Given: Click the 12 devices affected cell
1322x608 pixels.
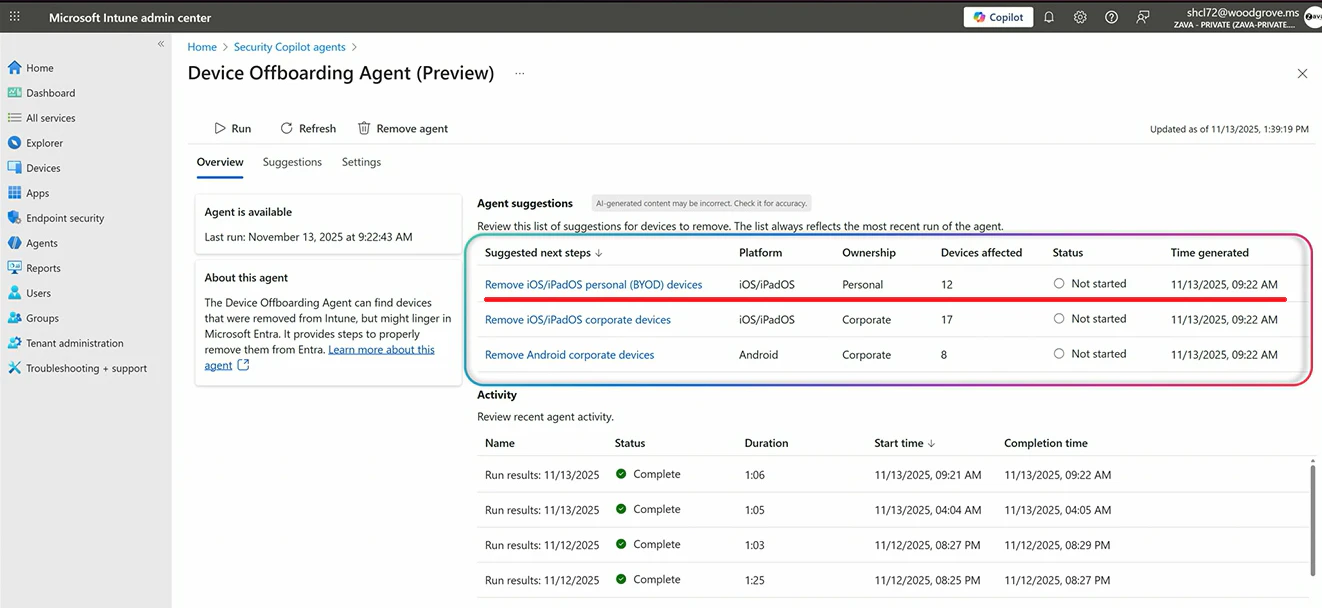Looking at the screenshot, I should pos(947,285).
